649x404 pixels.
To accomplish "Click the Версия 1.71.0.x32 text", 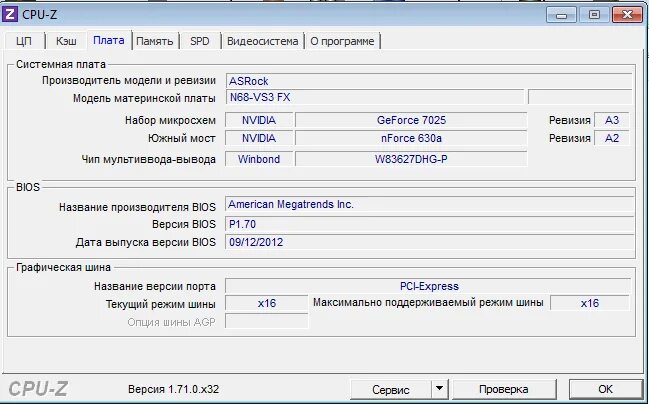I will pyautogui.click(x=173, y=390).
